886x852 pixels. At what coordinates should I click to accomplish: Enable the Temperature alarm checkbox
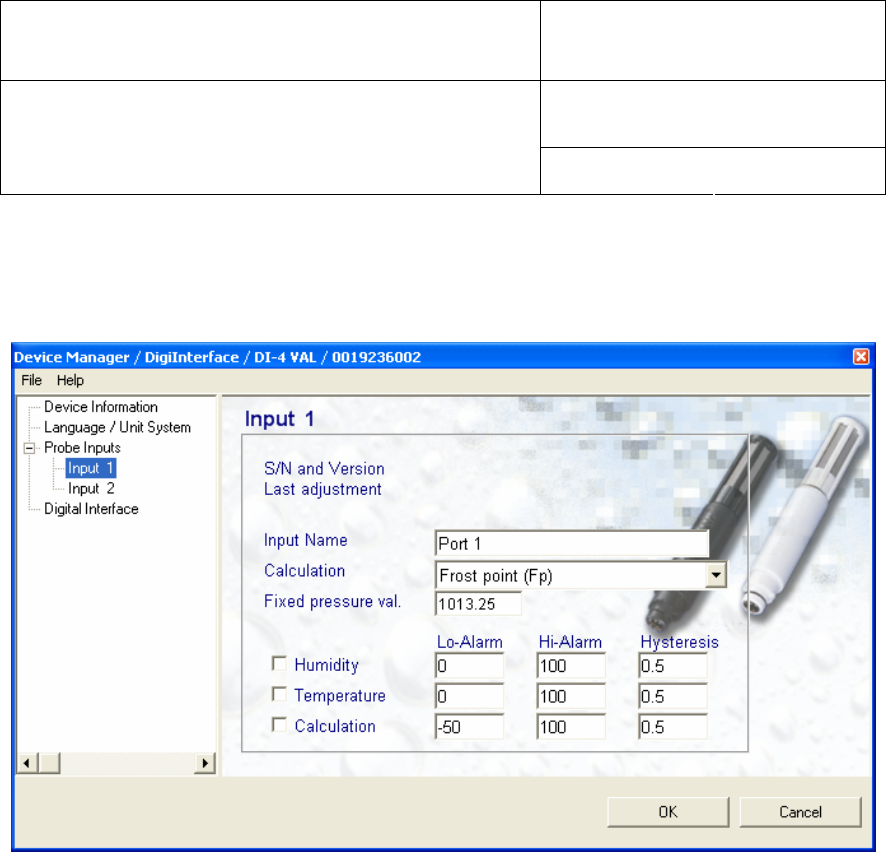pyautogui.click(x=279, y=694)
